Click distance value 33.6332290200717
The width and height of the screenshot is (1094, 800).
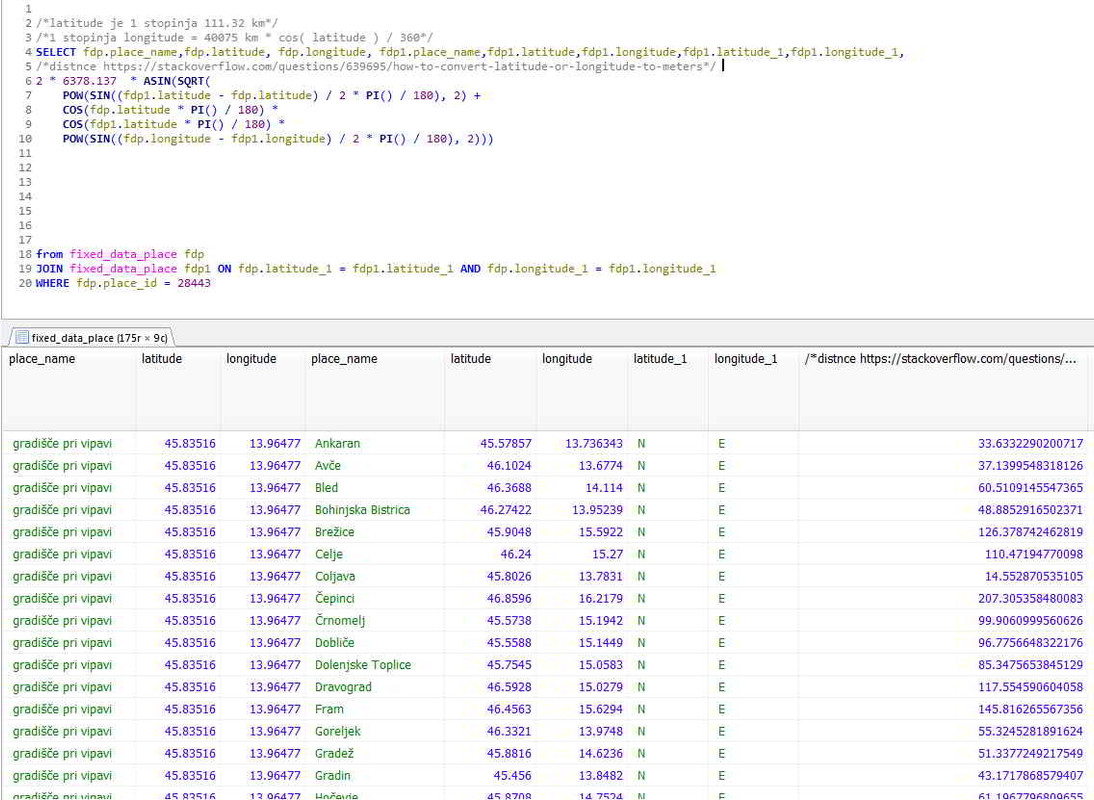pyautogui.click(x=1031, y=444)
